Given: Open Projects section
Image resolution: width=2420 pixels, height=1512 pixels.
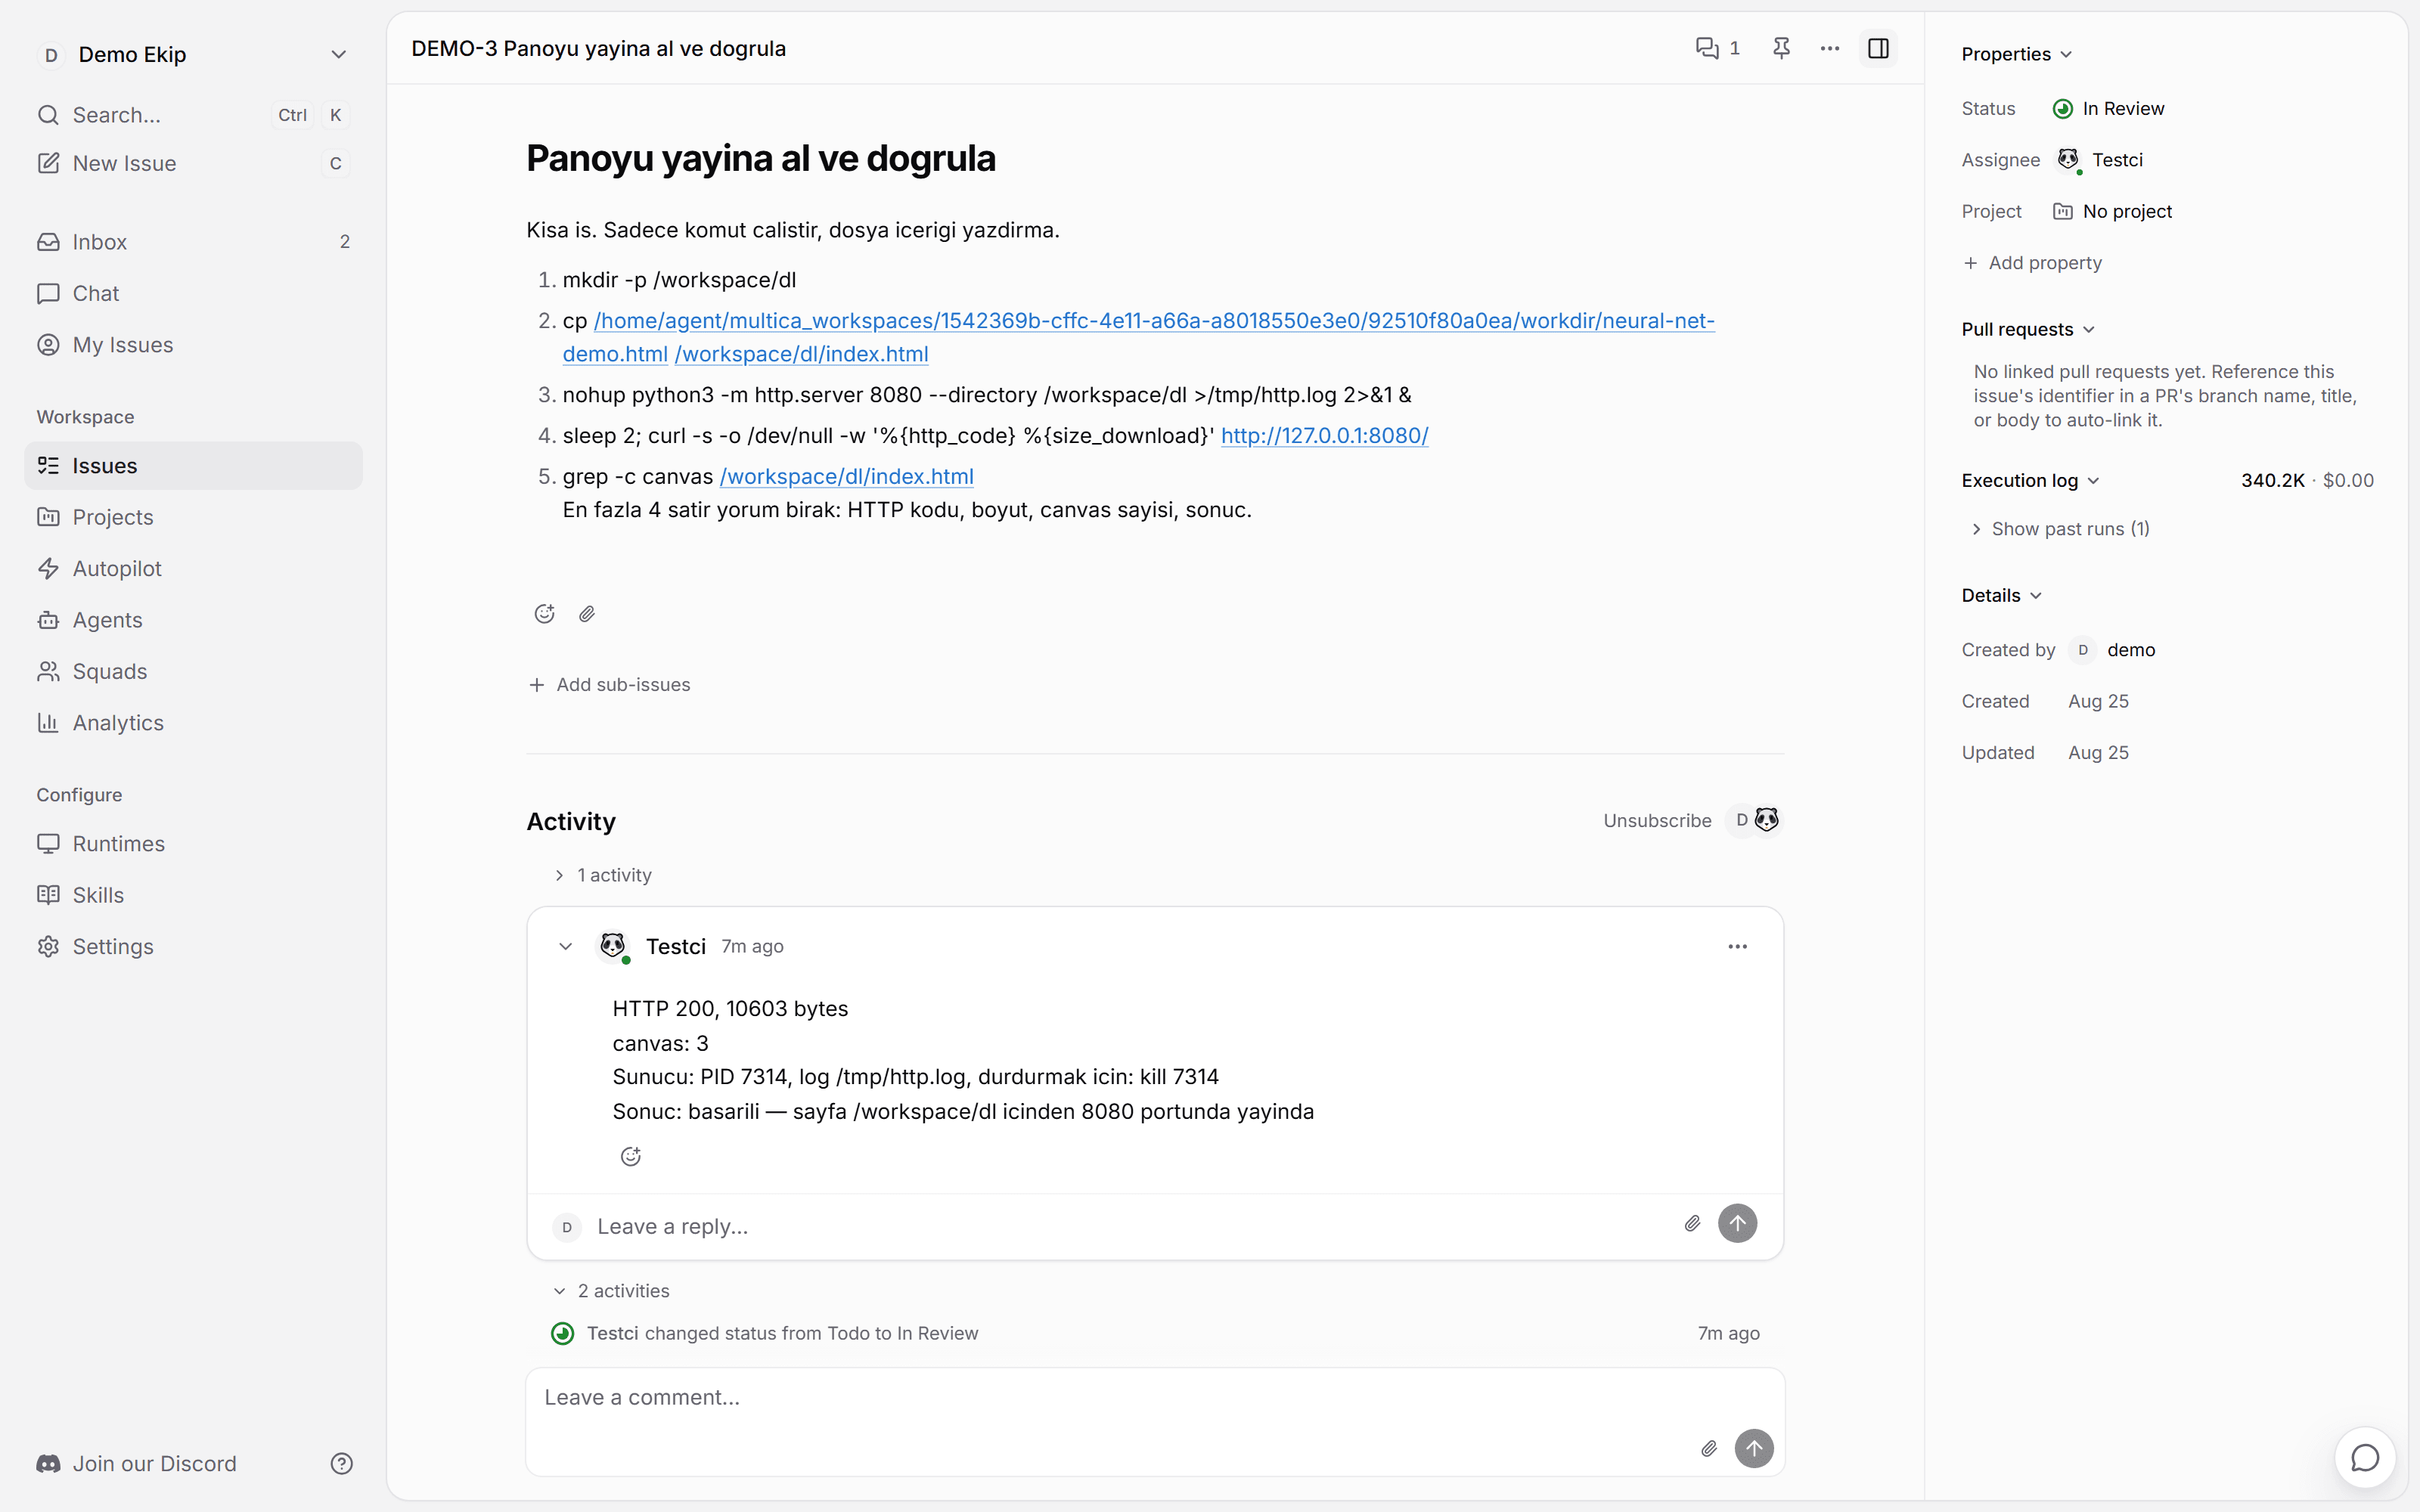Looking at the screenshot, I should (194, 517).
